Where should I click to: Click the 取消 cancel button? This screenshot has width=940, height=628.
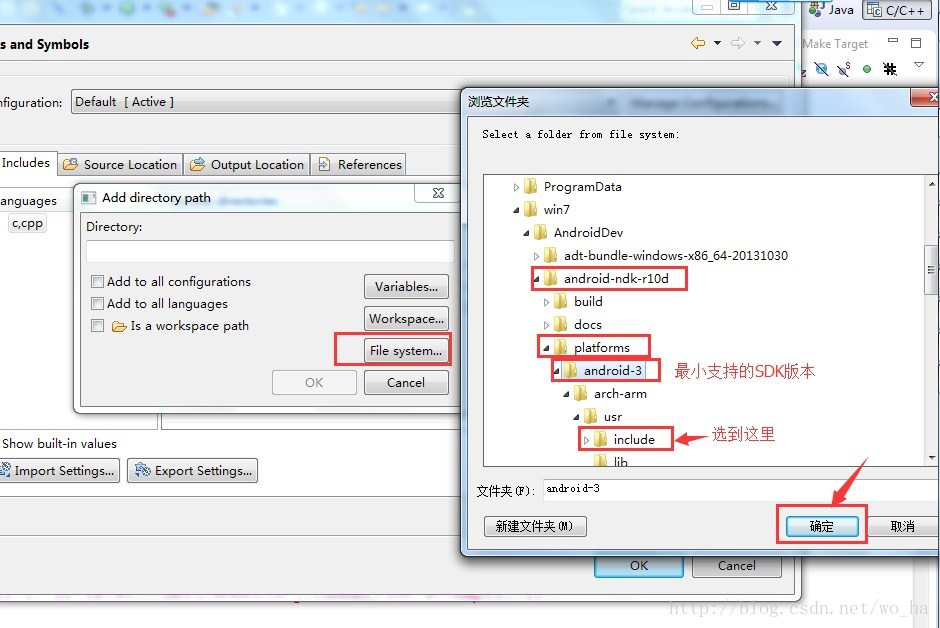click(x=902, y=526)
